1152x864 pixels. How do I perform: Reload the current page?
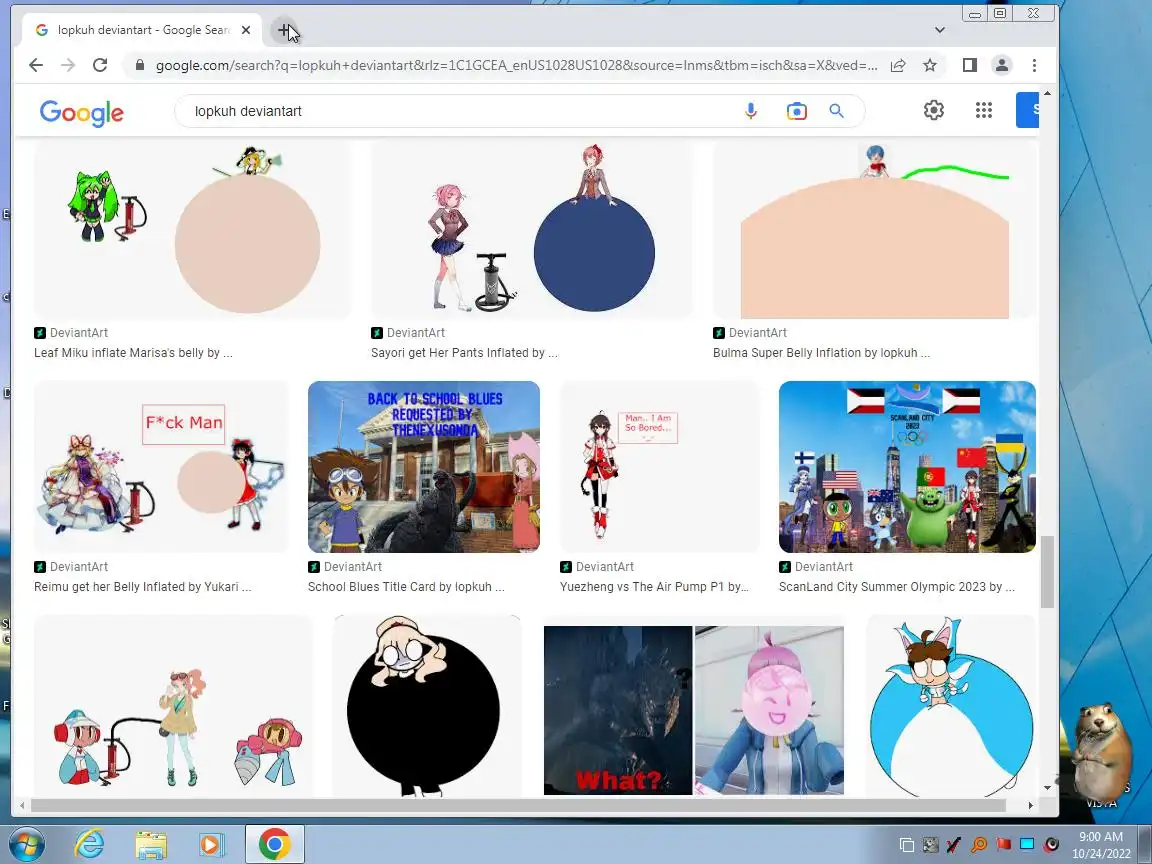101,65
